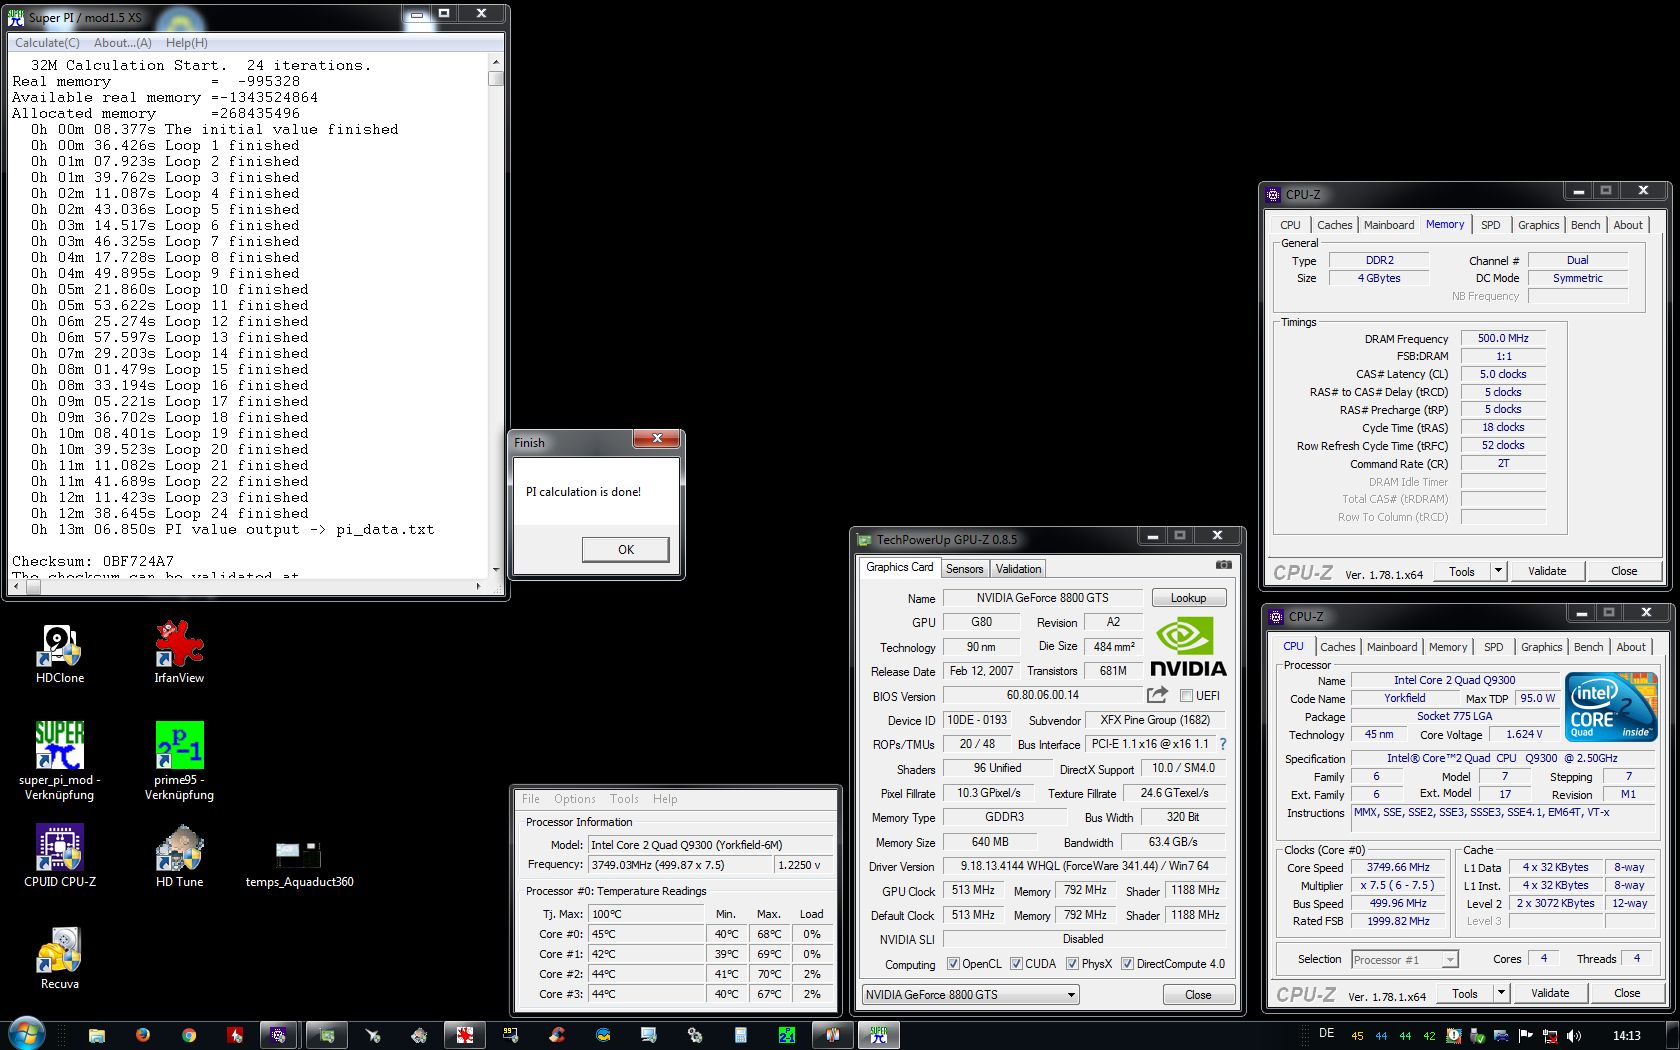Open File menu in Core Temp window

(x=530, y=799)
